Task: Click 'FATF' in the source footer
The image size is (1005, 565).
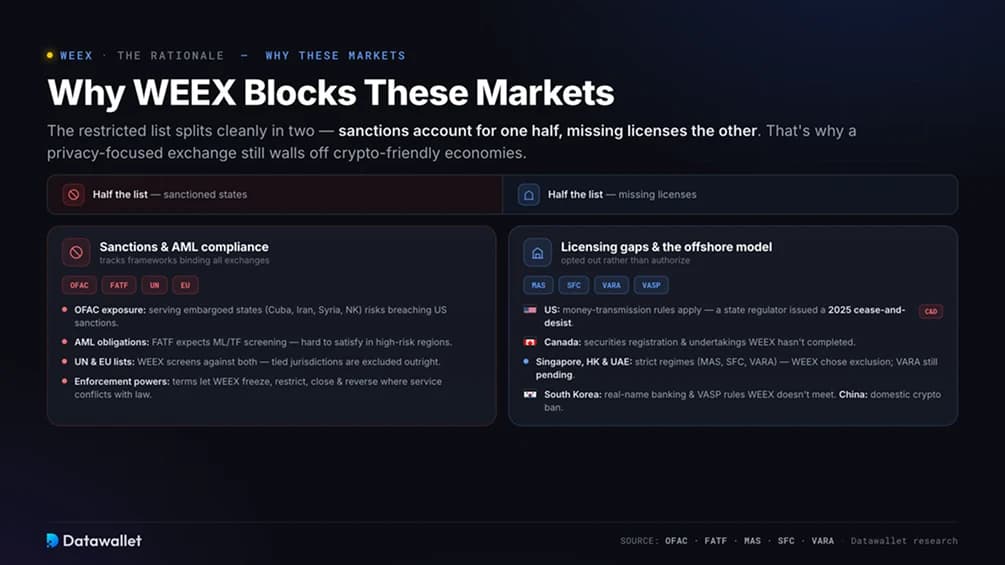Action: [x=715, y=541]
